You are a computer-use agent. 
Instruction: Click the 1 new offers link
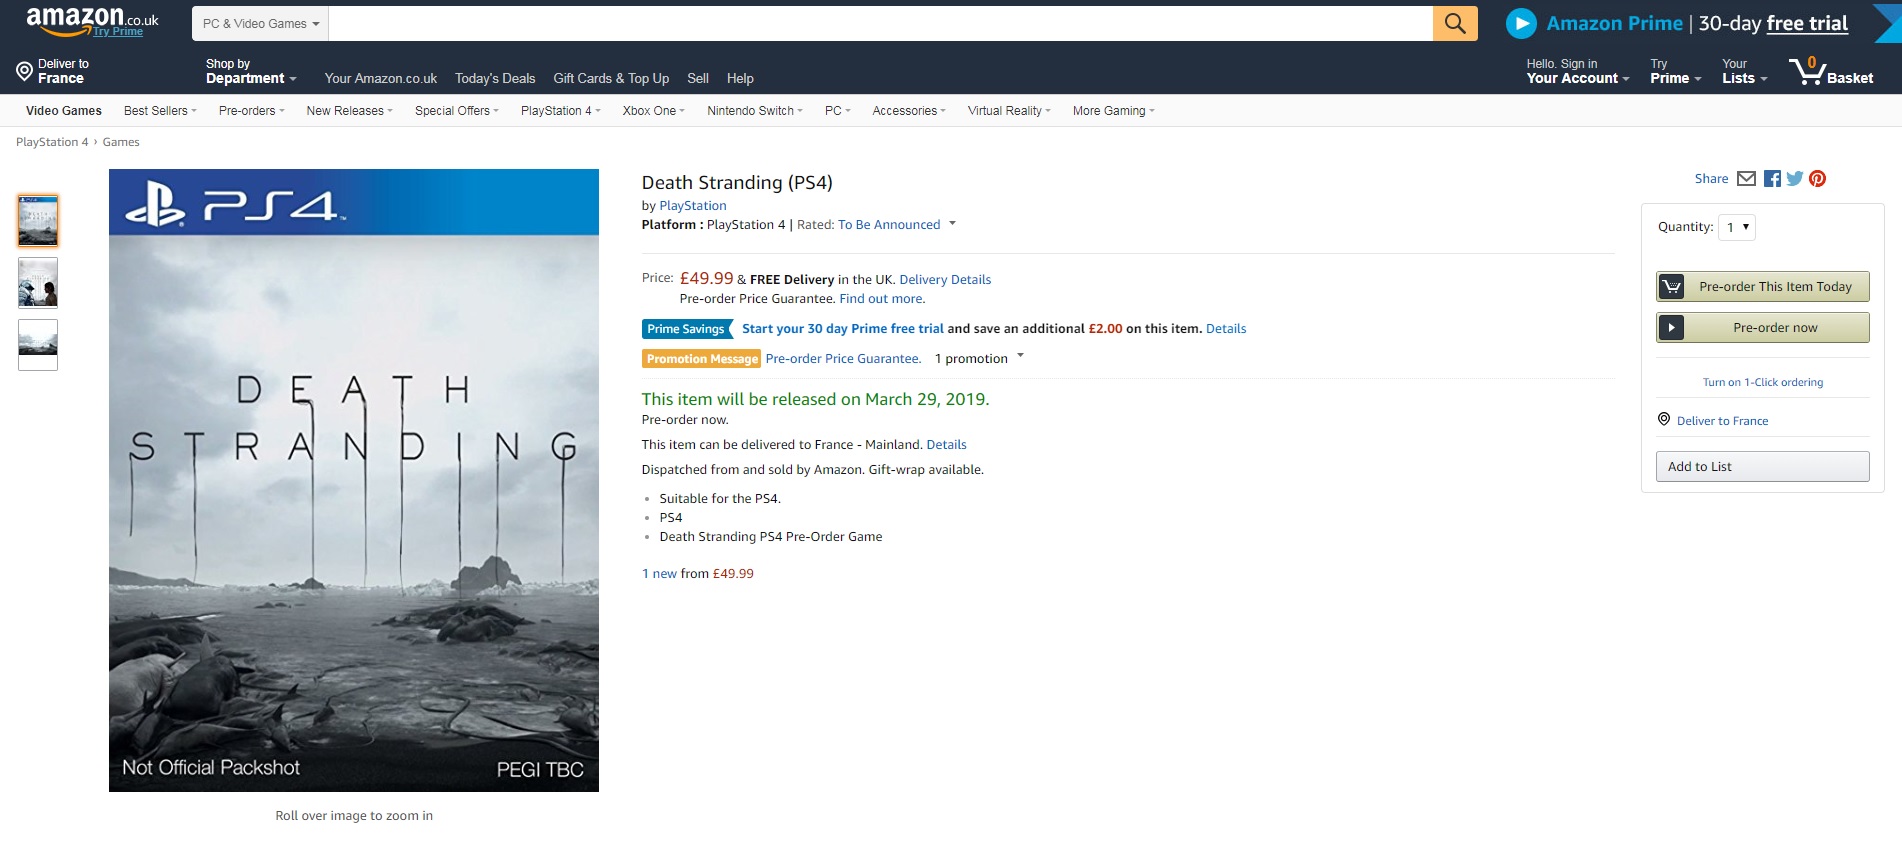coord(659,574)
